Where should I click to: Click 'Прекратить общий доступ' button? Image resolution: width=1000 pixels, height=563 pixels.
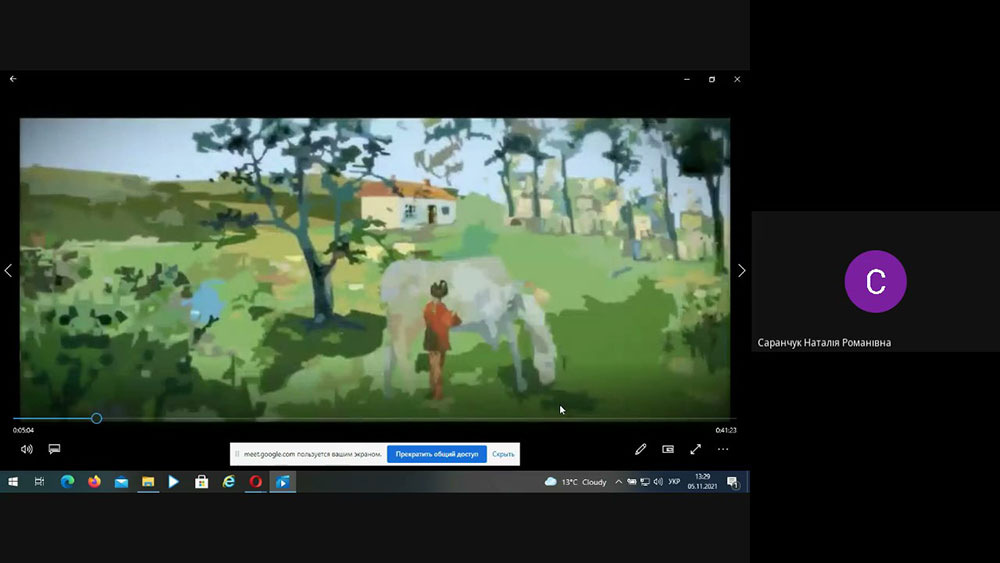437,454
